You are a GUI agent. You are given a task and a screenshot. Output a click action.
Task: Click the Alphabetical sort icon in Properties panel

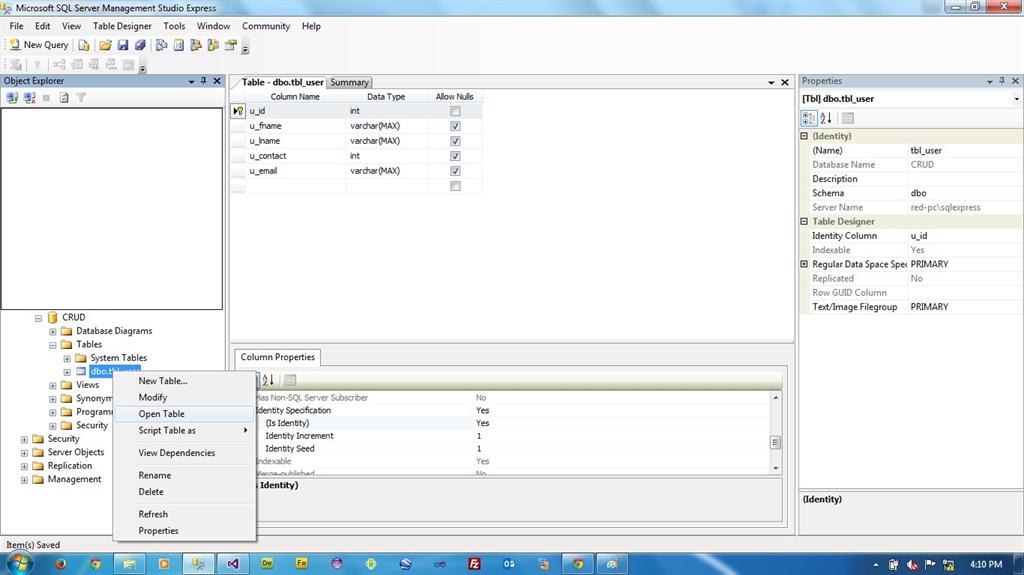pyautogui.click(x=826, y=118)
